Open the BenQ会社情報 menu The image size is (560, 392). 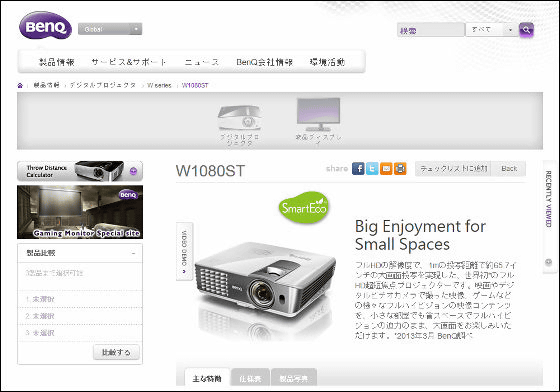[x=265, y=62]
